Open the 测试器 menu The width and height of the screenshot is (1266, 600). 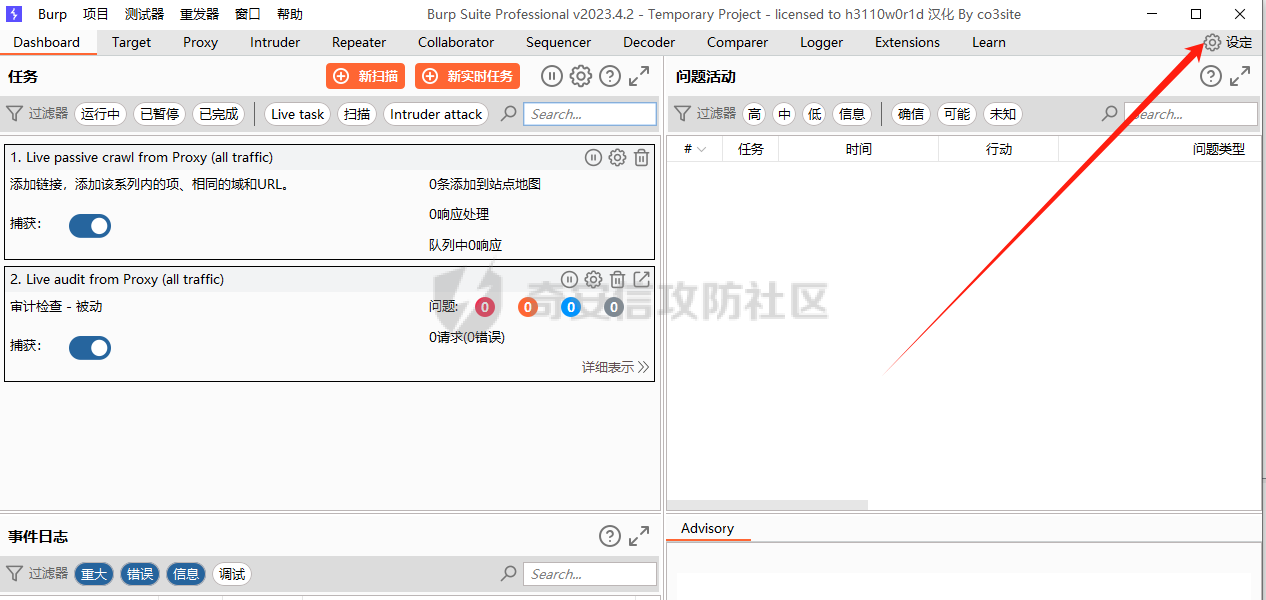[x=145, y=14]
